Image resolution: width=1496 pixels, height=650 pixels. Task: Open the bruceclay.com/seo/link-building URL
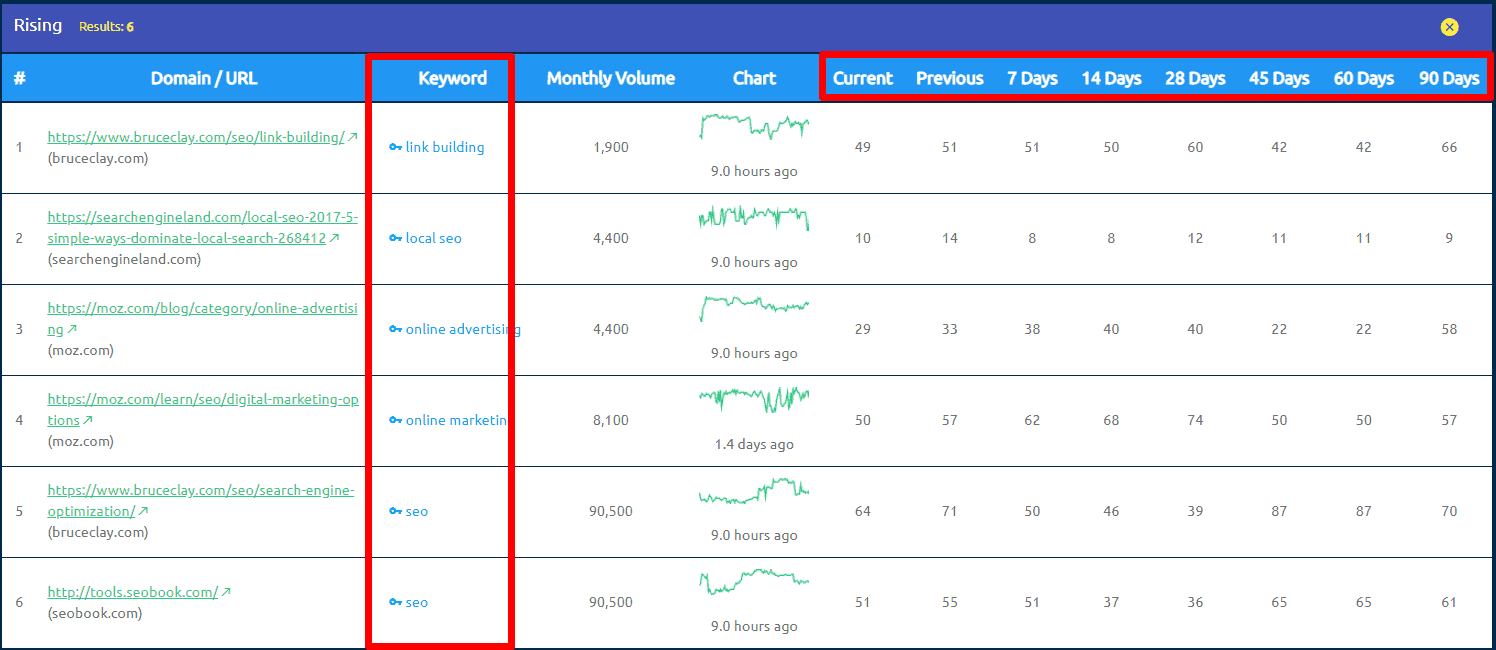pos(196,137)
